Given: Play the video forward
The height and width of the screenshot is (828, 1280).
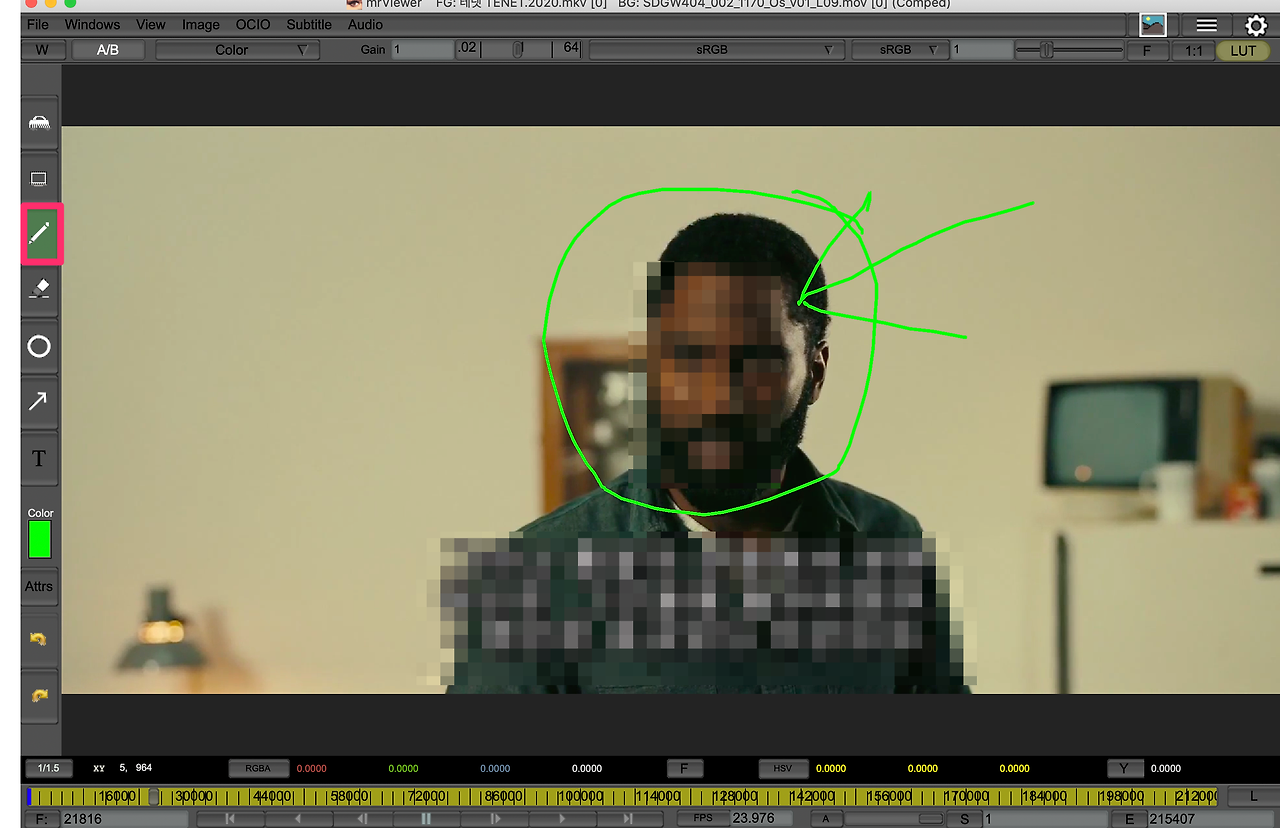Looking at the screenshot, I should [x=561, y=819].
